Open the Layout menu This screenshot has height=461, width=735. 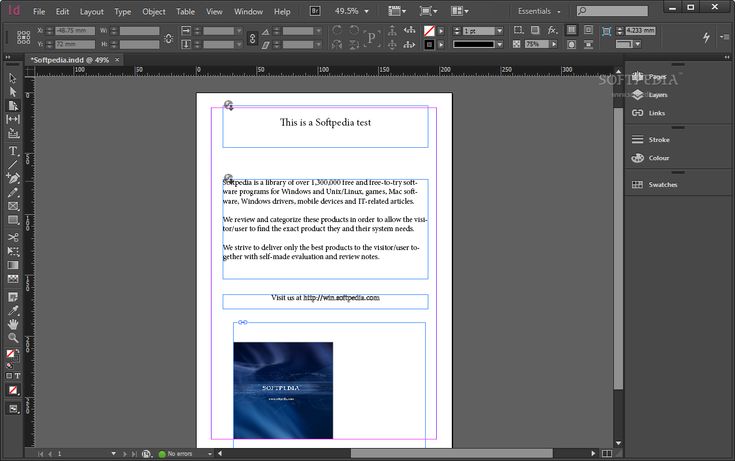[91, 11]
